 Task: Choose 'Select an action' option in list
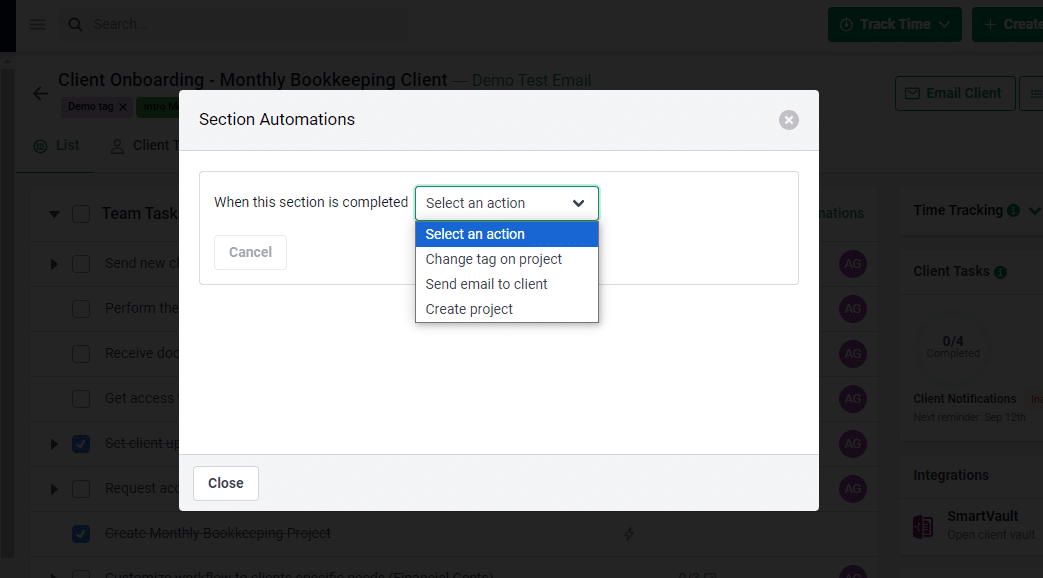(507, 234)
